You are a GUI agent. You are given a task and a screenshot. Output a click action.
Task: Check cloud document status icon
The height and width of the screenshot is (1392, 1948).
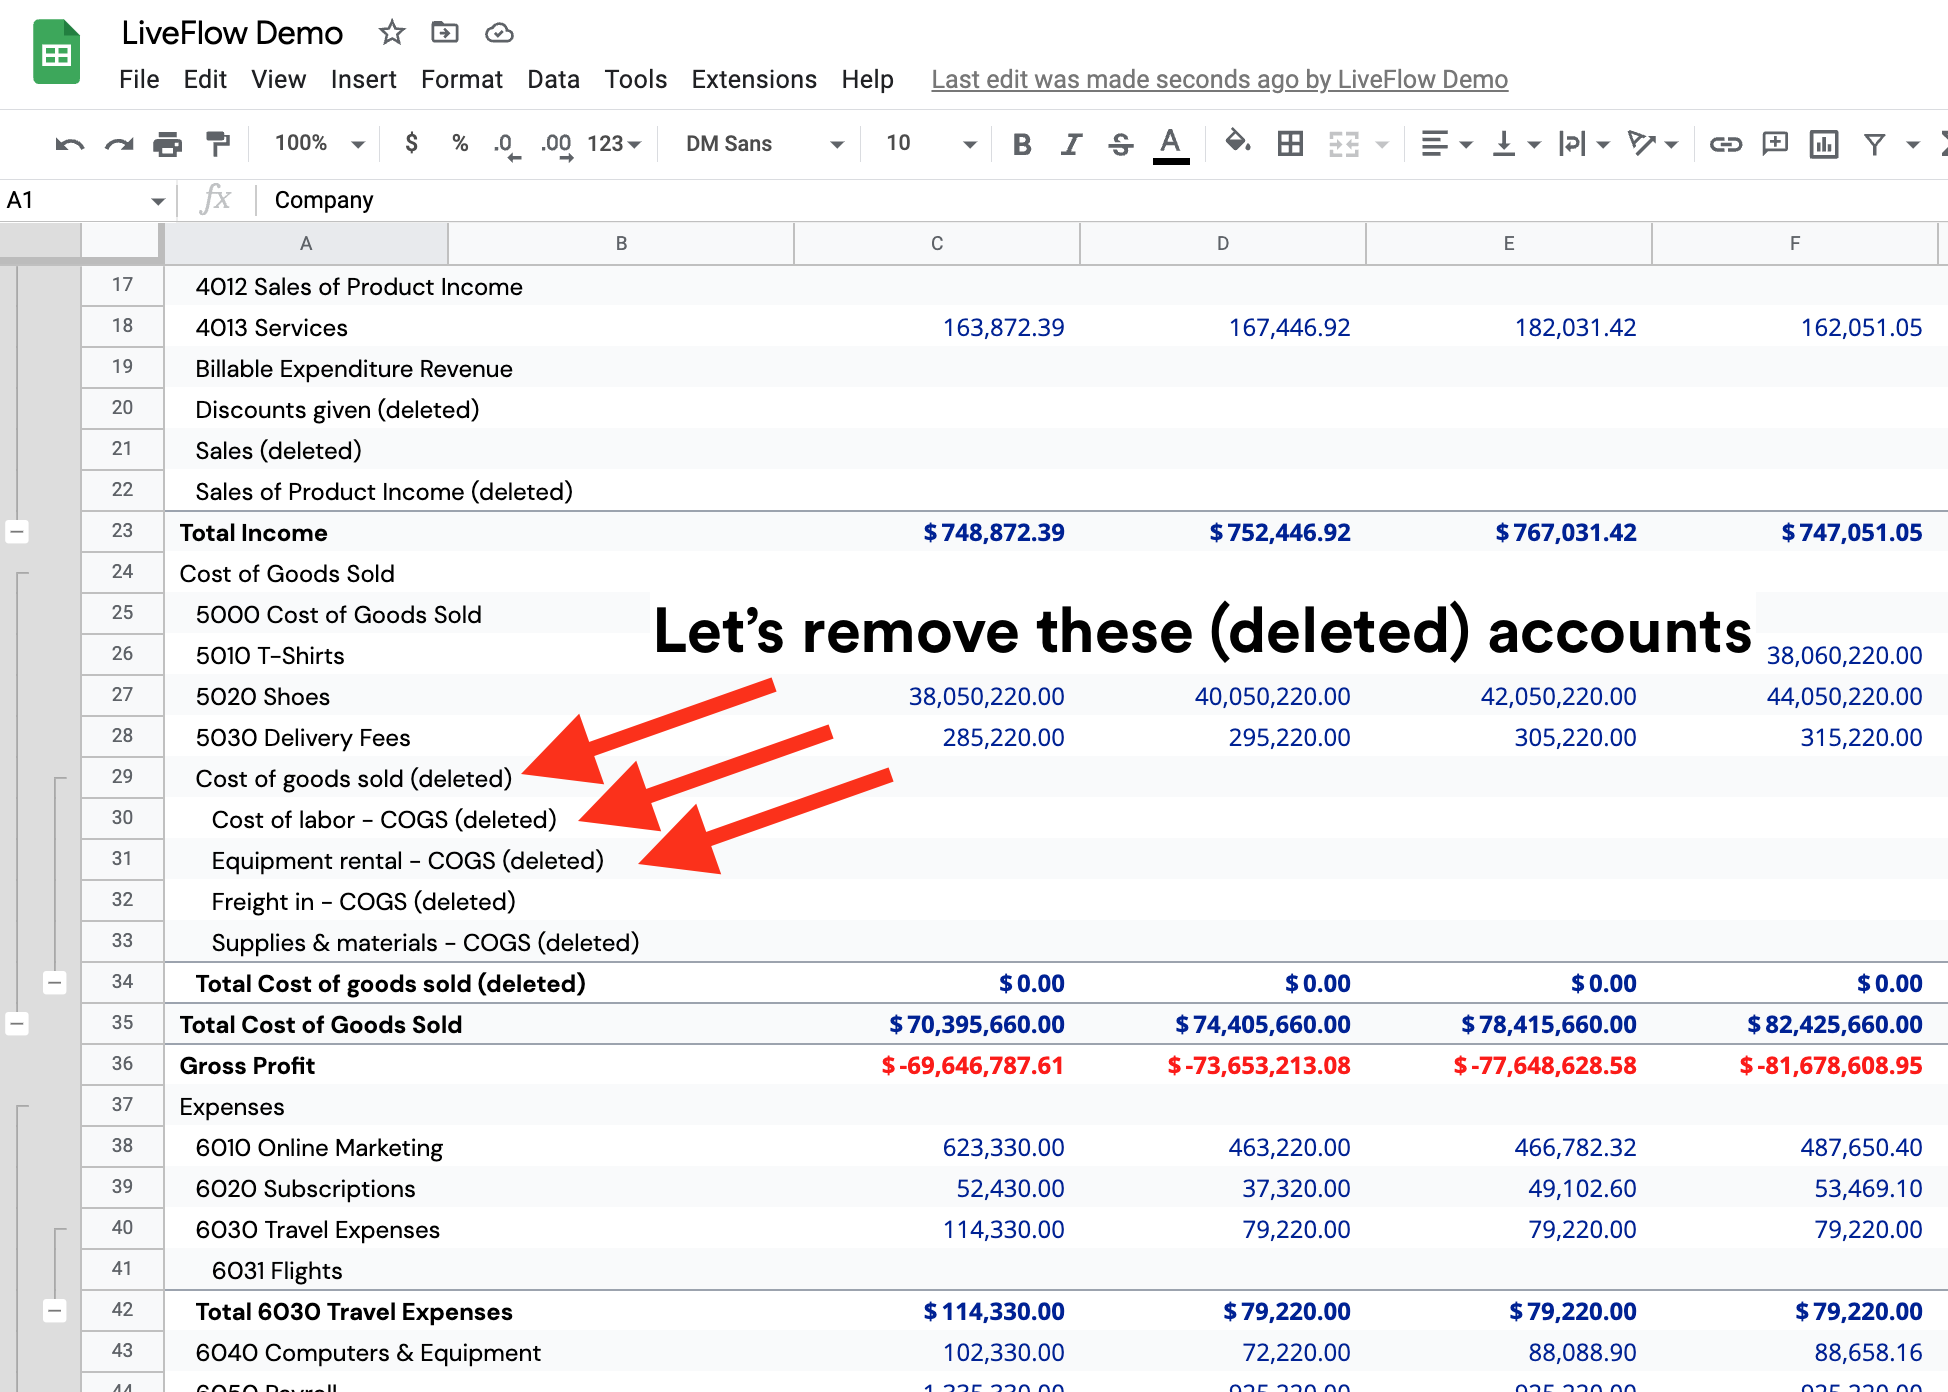pos(499,33)
